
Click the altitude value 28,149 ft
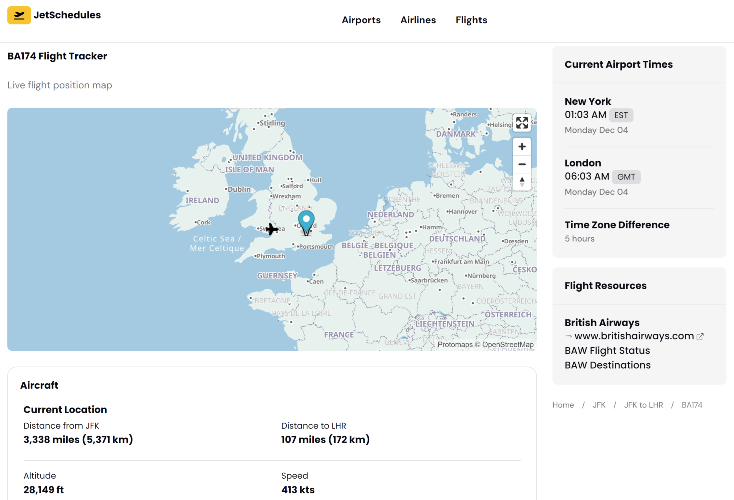click(44, 490)
